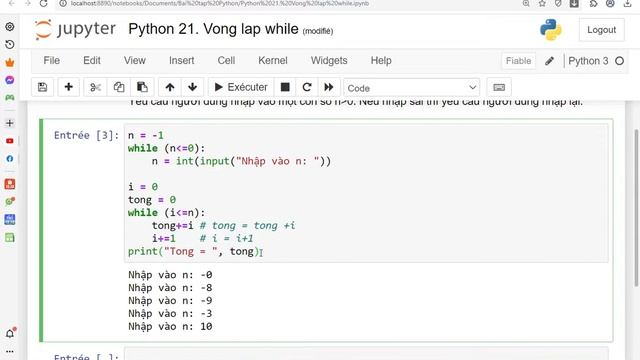Move the selected cell down
Screen dimensions: 640x360
(193, 87)
